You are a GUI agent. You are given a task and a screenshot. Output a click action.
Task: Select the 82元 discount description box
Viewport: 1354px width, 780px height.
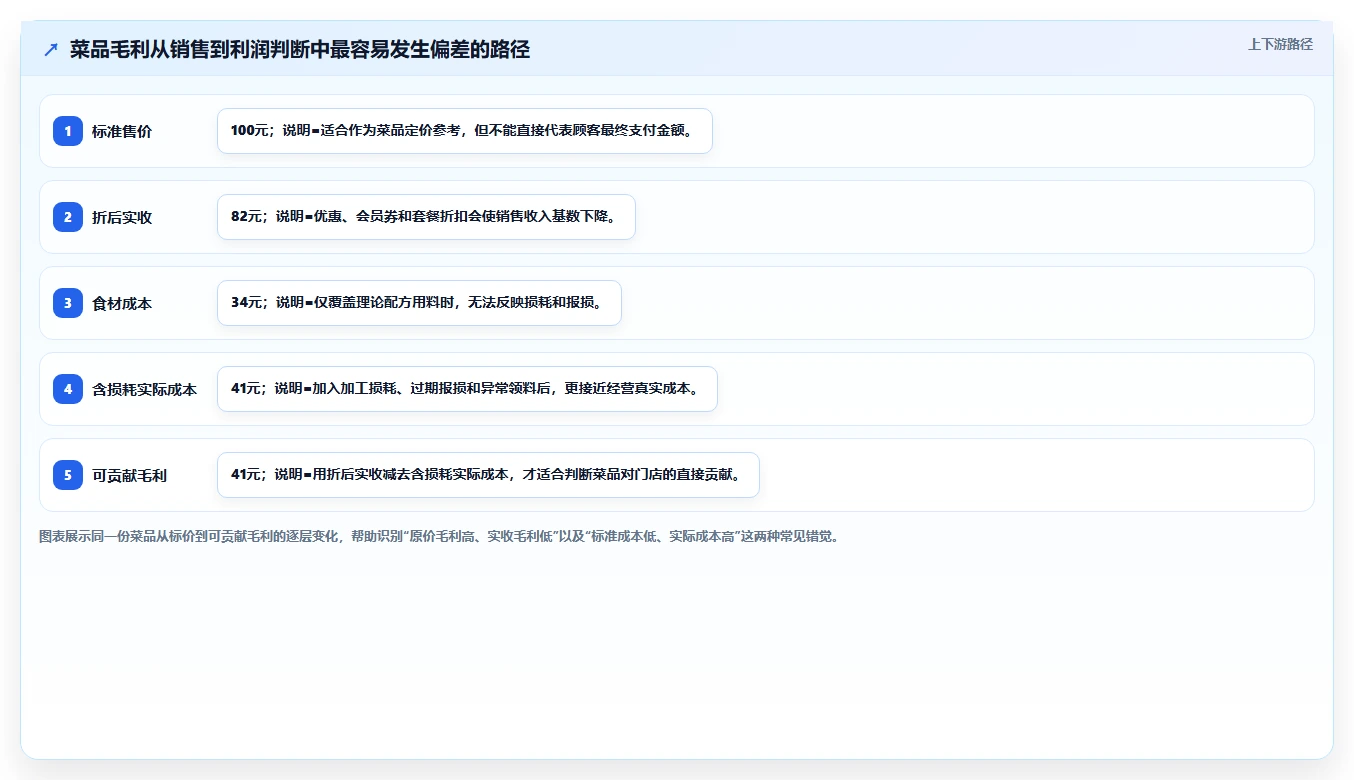pyautogui.click(x=426, y=217)
